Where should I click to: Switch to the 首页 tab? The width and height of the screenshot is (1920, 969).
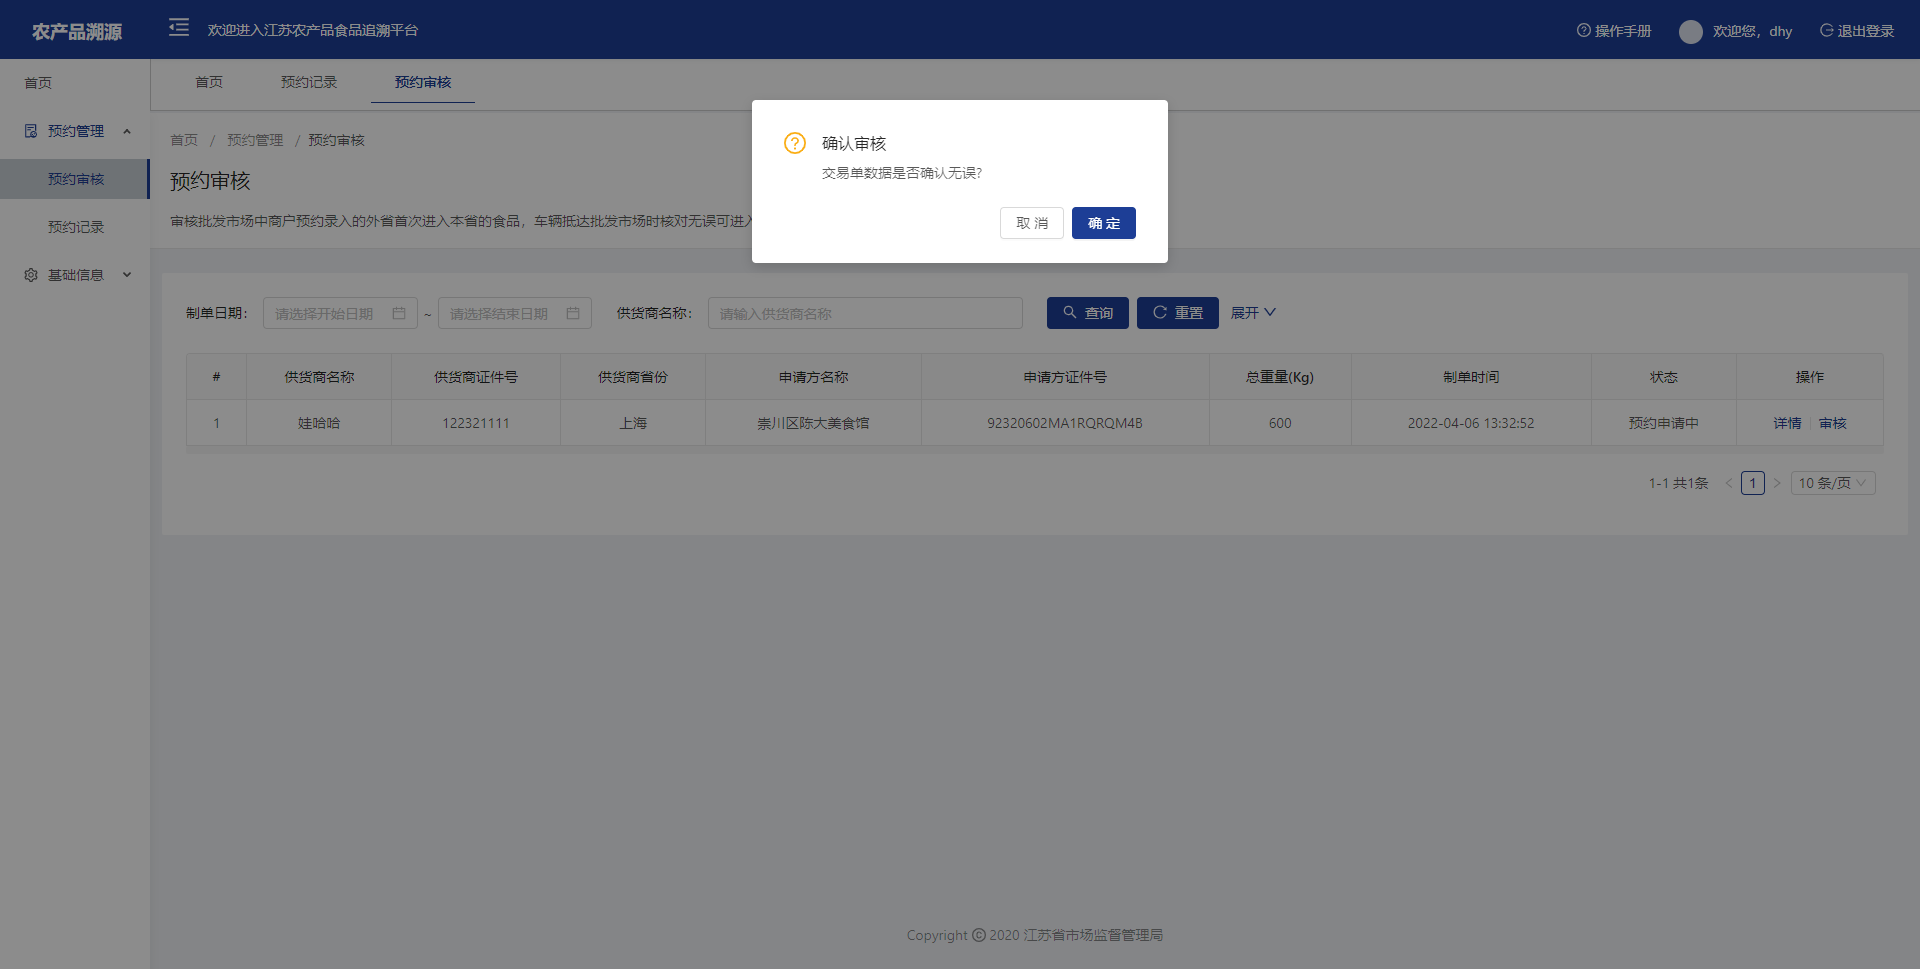(209, 82)
